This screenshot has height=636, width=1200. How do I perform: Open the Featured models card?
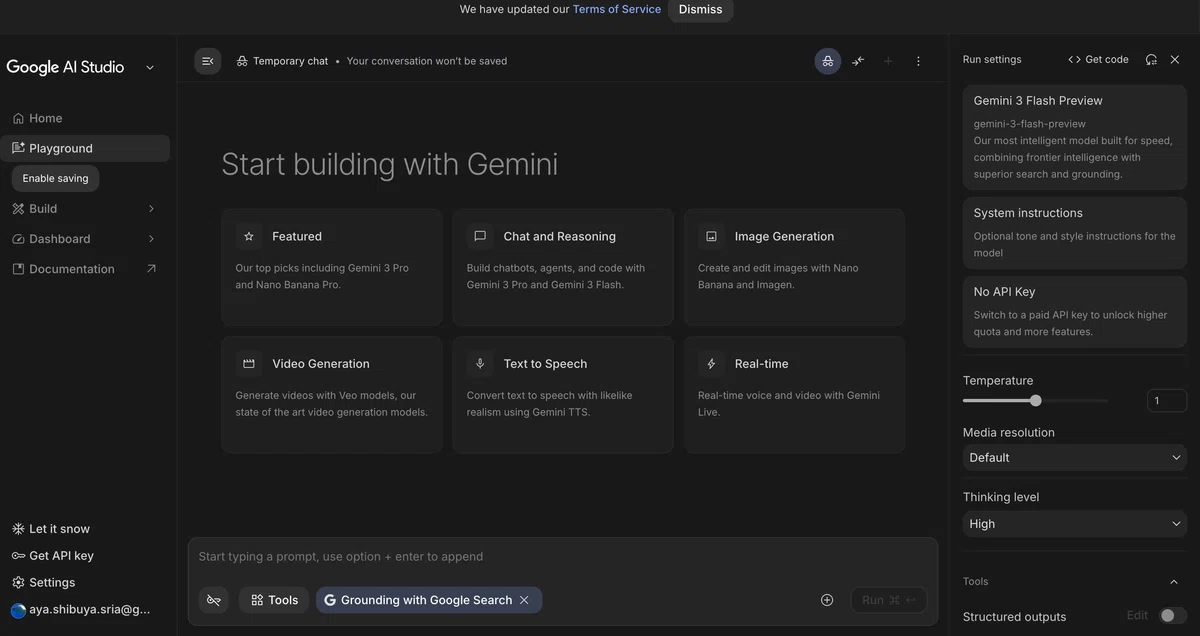[x=332, y=267]
